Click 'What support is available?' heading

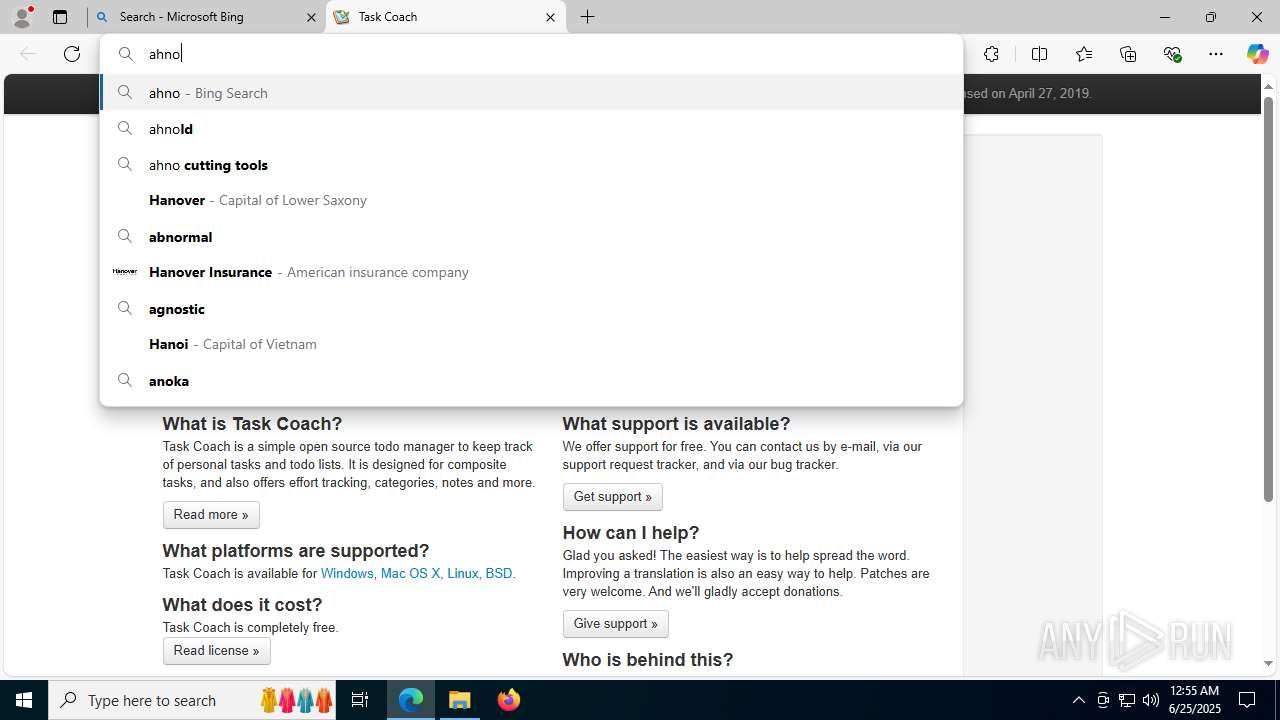[x=676, y=424]
